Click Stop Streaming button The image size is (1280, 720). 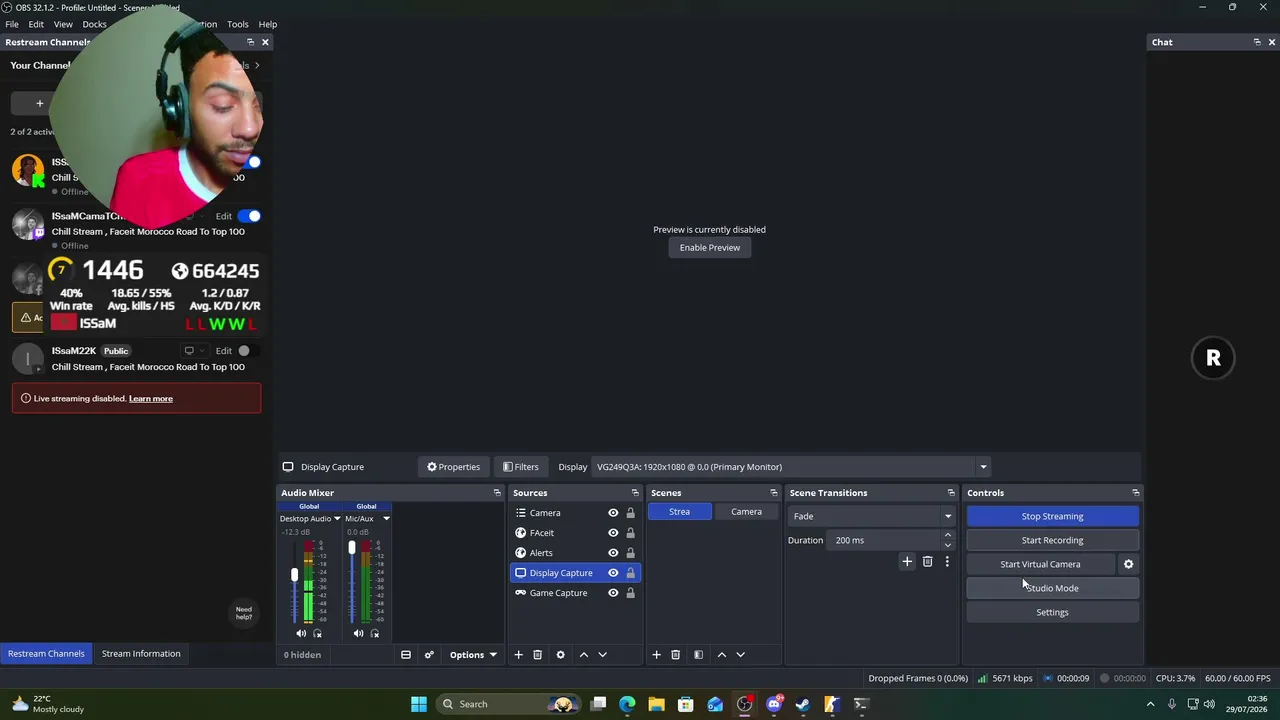point(1052,516)
